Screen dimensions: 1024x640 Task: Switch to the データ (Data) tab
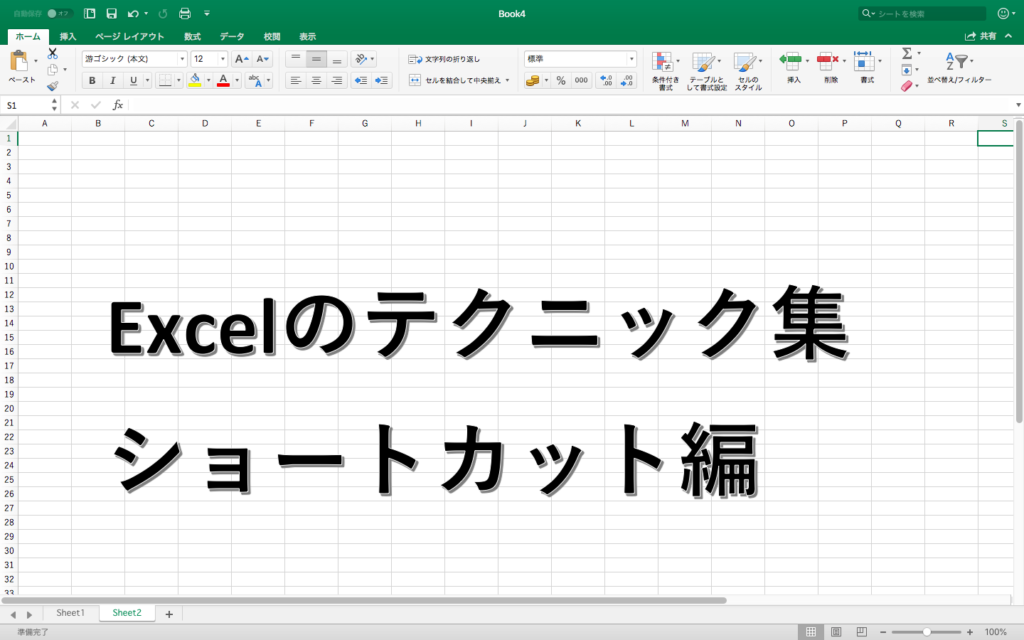point(232,37)
